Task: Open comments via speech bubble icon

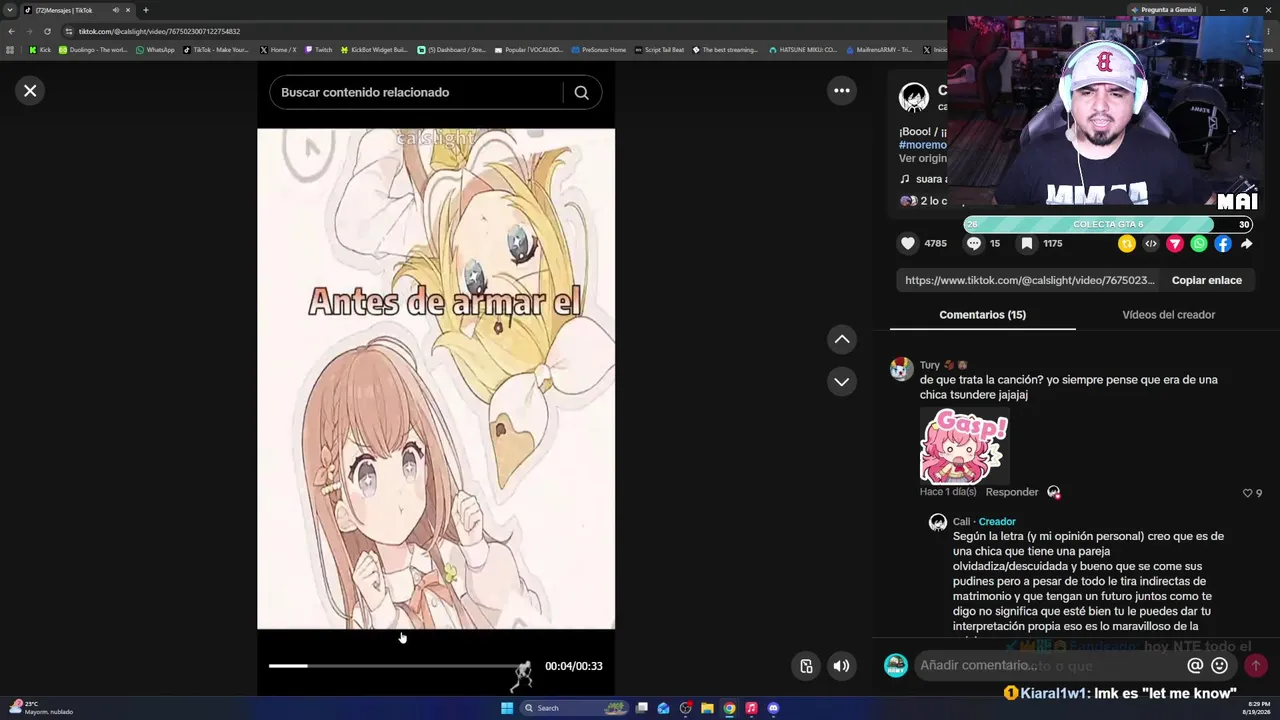Action: 973,243
